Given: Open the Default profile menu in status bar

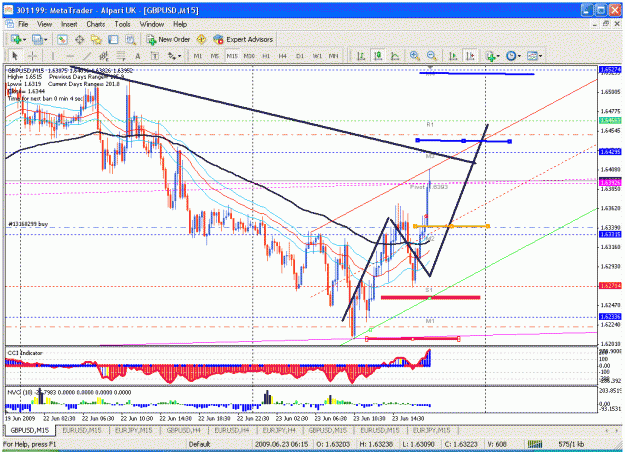Looking at the screenshot, I should [x=199, y=444].
